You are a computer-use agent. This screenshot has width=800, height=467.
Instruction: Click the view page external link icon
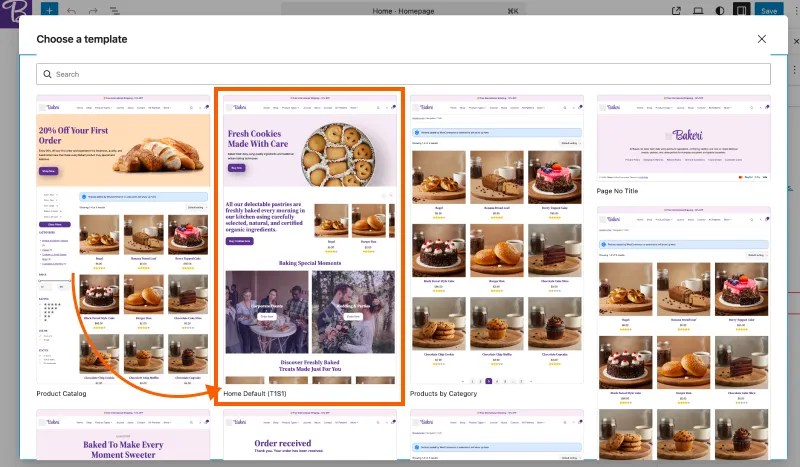[x=676, y=11]
